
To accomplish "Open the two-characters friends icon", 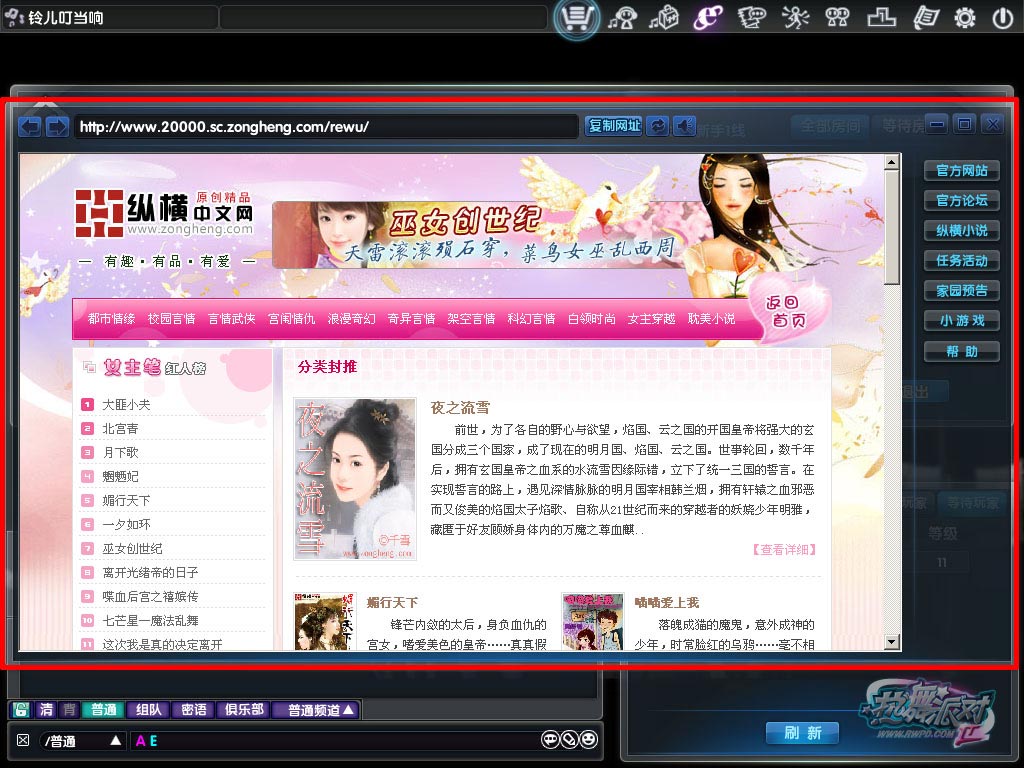I will click(x=838, y=18).
